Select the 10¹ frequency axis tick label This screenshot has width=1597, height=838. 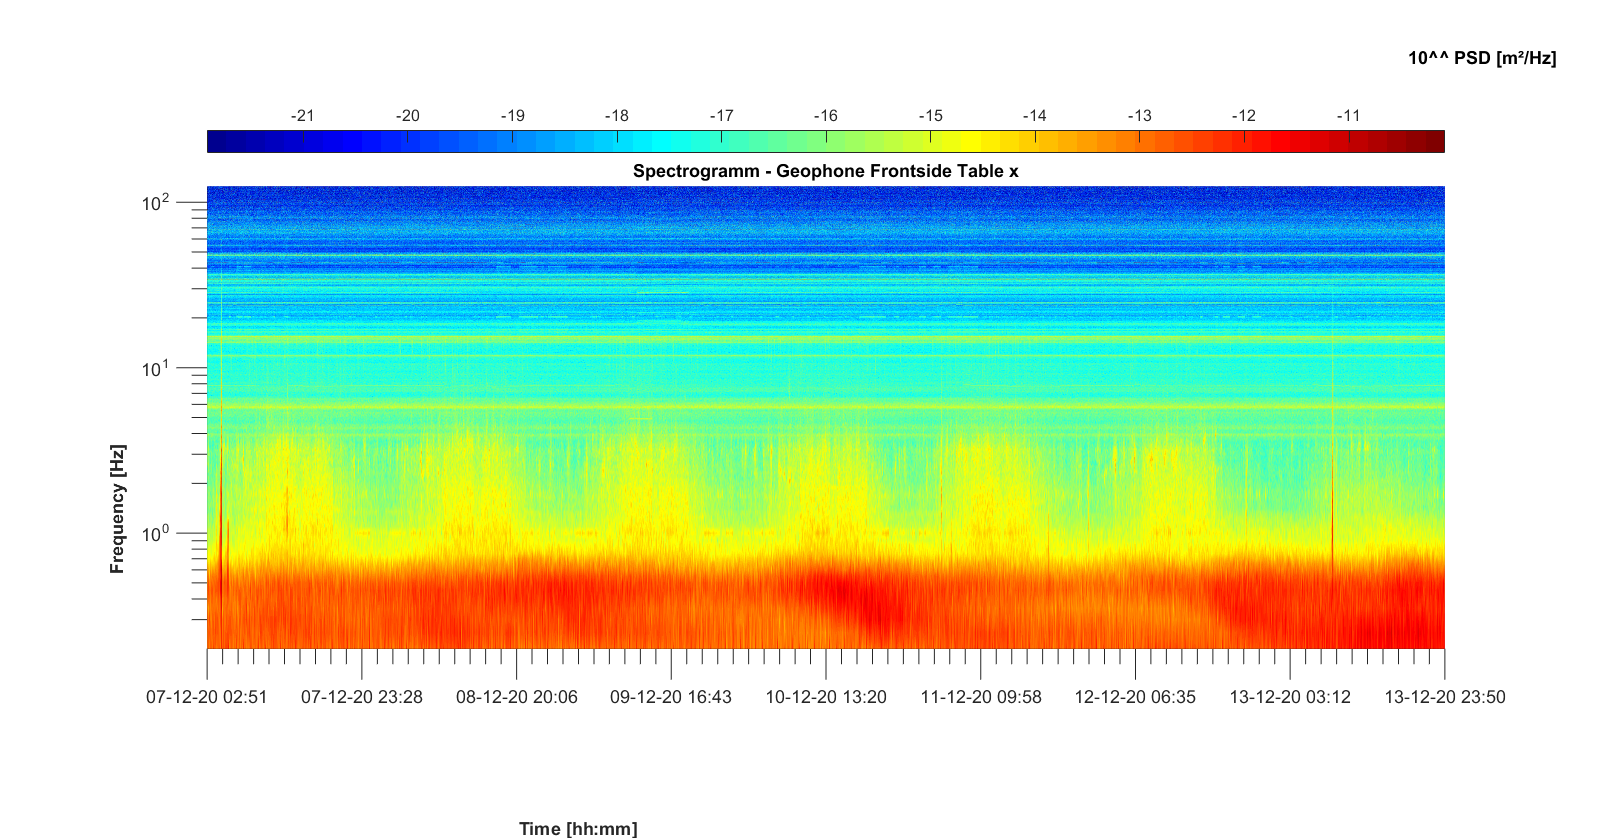[x=155, y=369]
